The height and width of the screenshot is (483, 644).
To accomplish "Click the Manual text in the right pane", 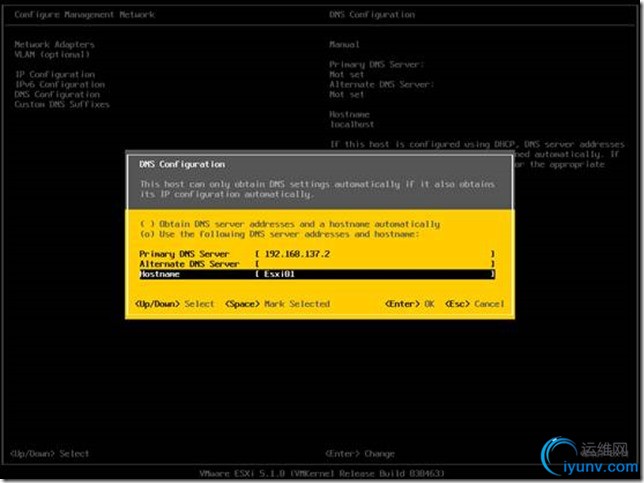I will coord(344,44).
